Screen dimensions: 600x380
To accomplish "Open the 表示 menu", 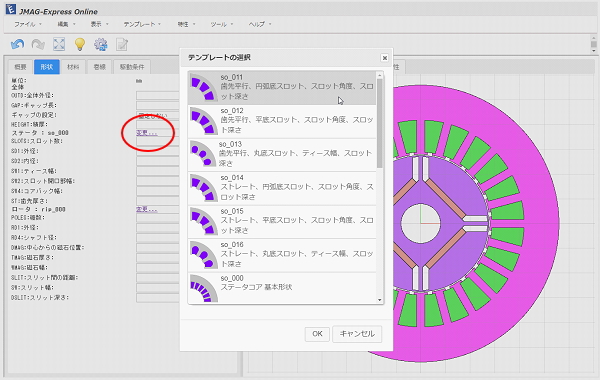I will pyautogui.click(x=99, y=24).
